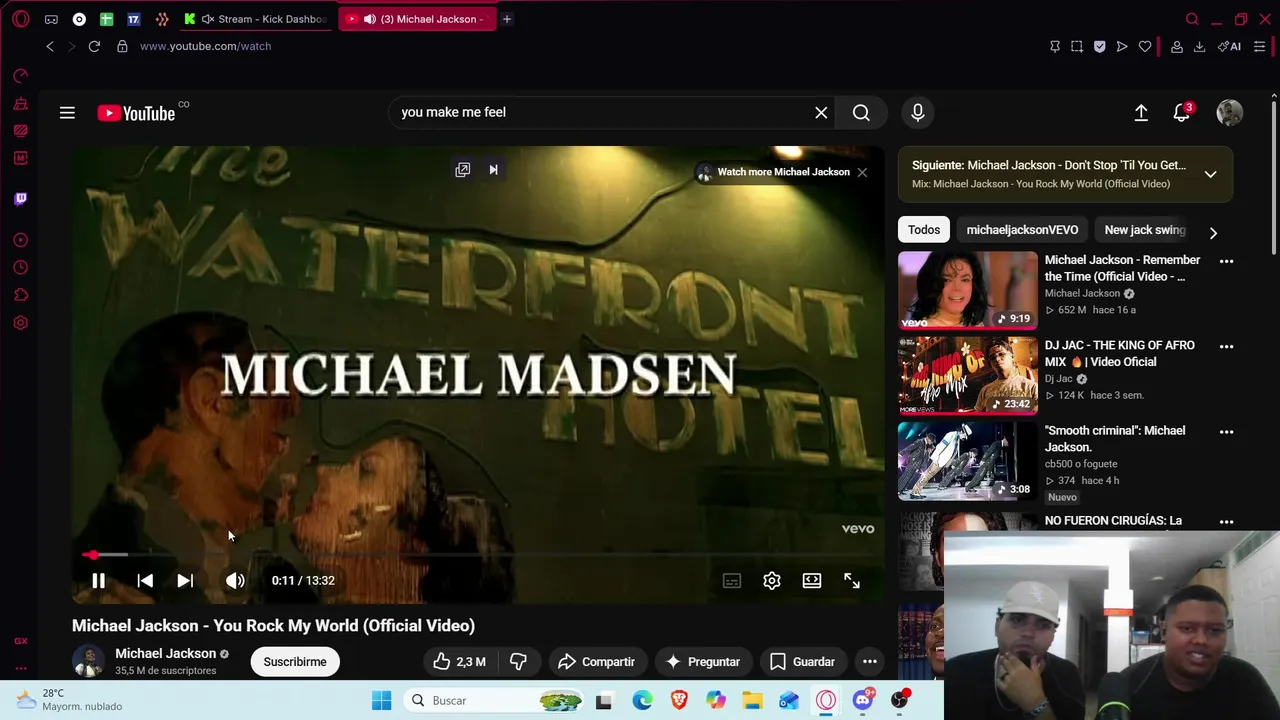Image resolution: width=1280 pixels, height=720 pixels.
Task: Click the "Guardar" save button
Action: click(802, 661)
